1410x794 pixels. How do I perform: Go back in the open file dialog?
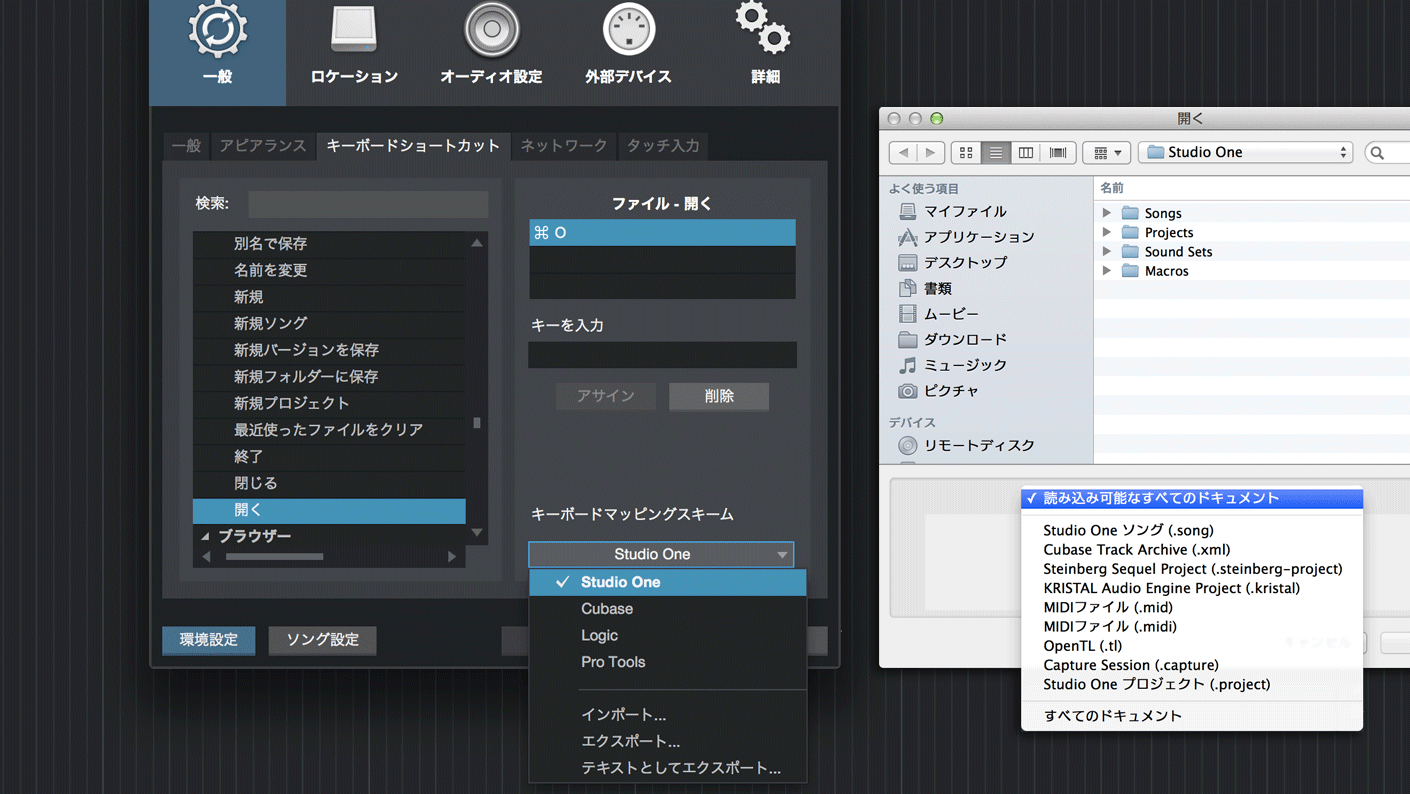click(904, 152)
